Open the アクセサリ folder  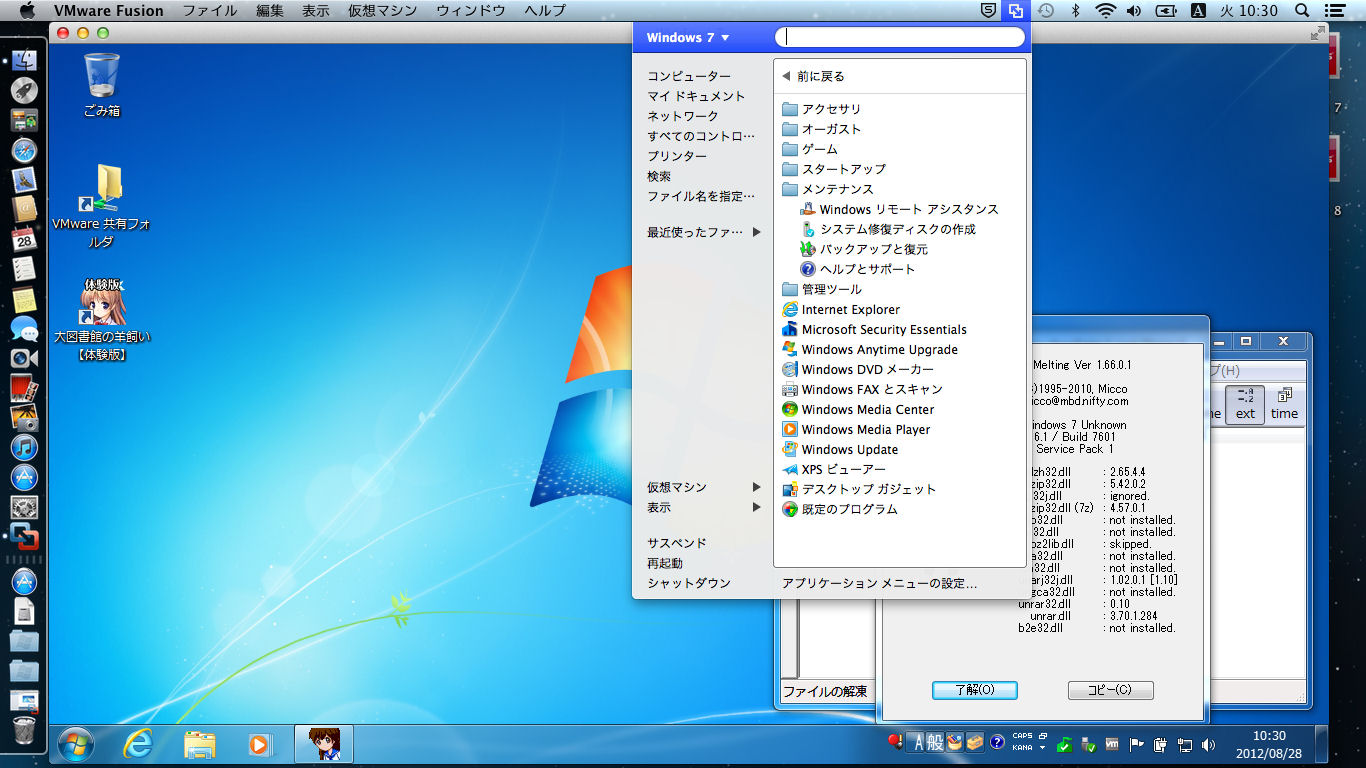(x=821, y=109)
